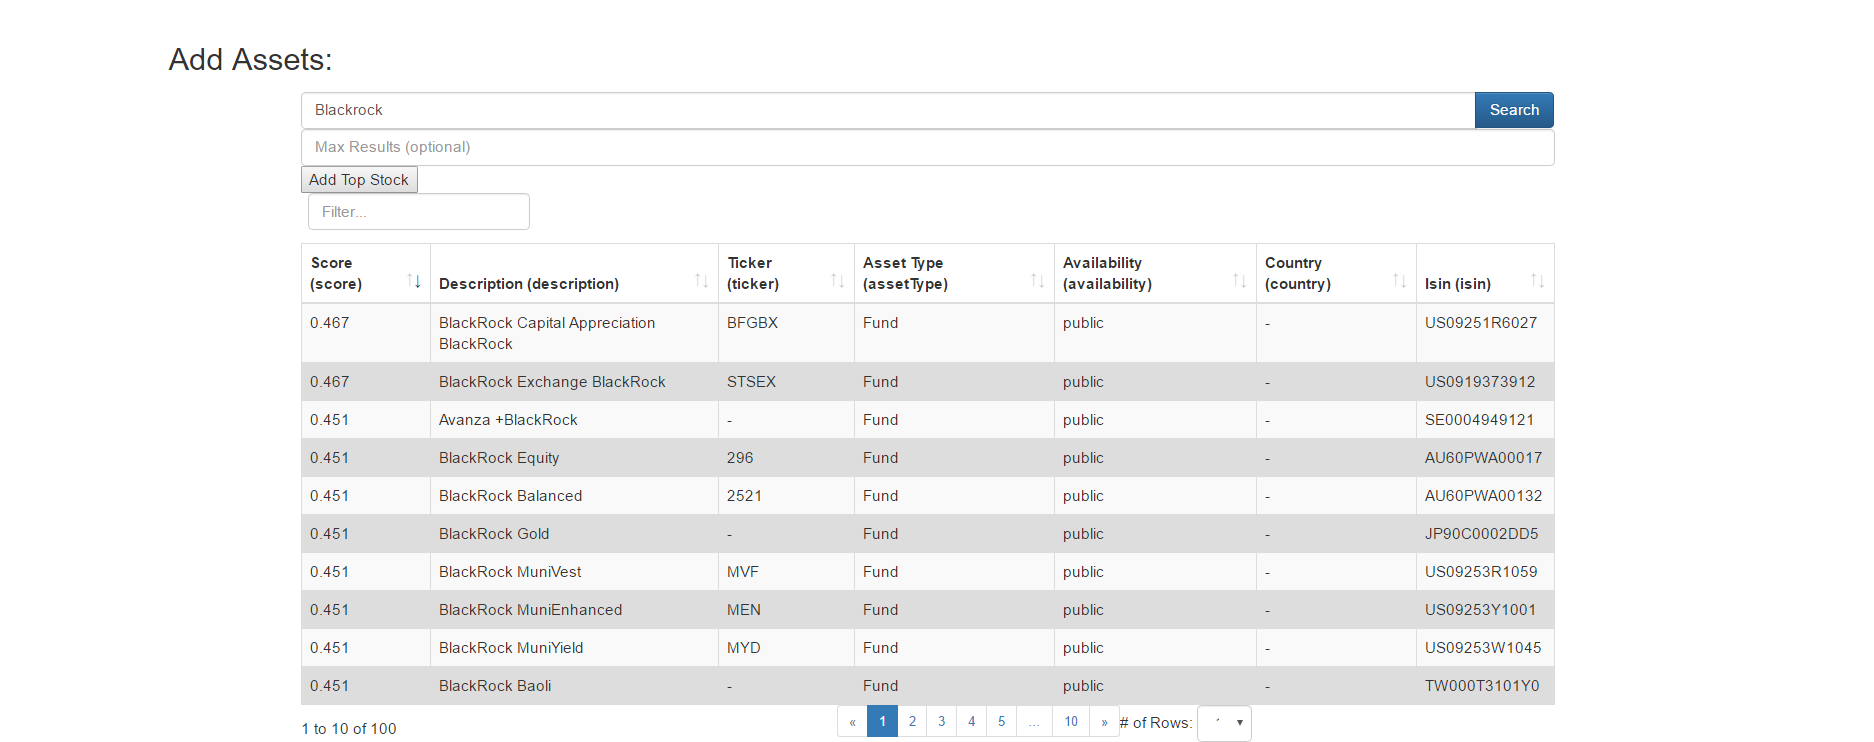Viewport: 1874px width, 742px height.
Task: Sort by Availability column sort icon
Action: coord(1240,281)
